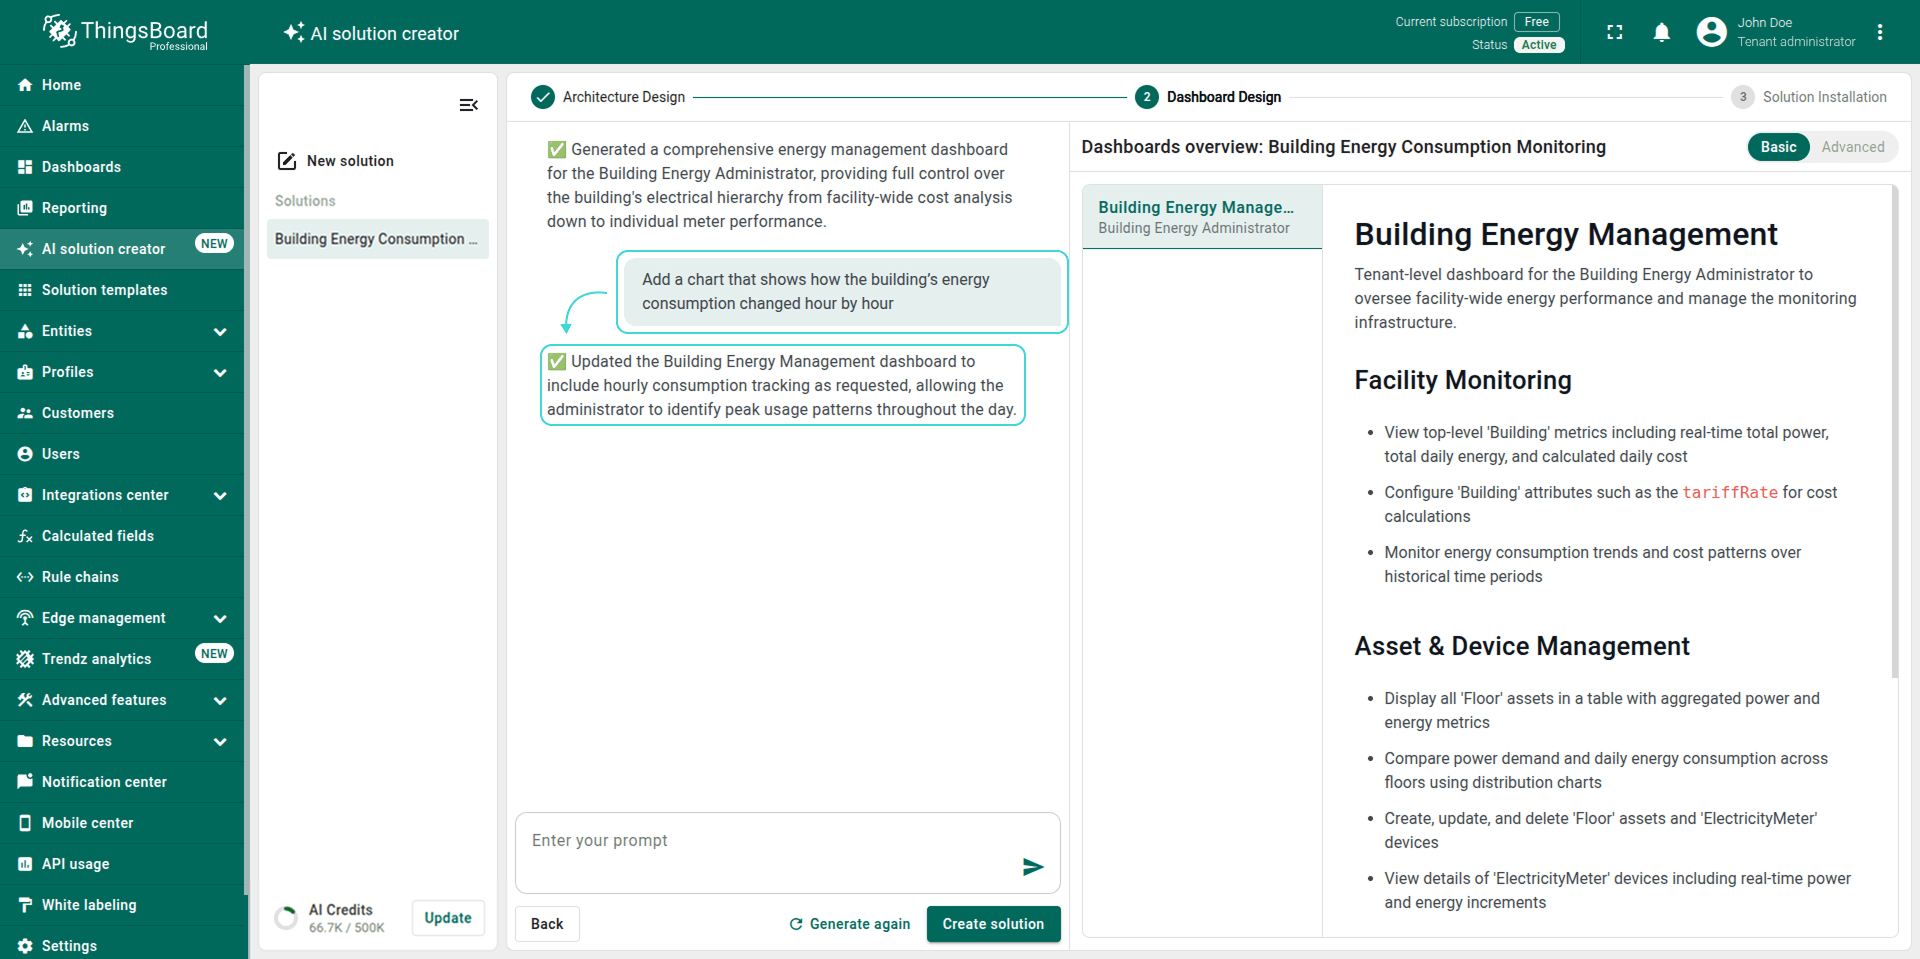
Task: Click Generate again
Action: pyautogui.click(x=850, y=924)
